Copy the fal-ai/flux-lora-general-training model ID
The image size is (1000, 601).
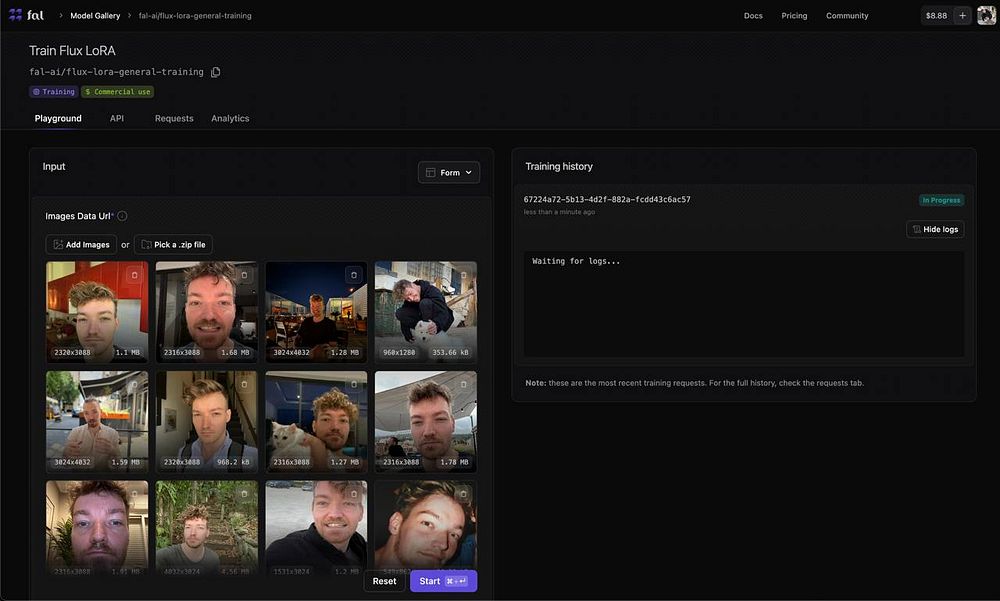pyautogui.click(x=216, y=72)
